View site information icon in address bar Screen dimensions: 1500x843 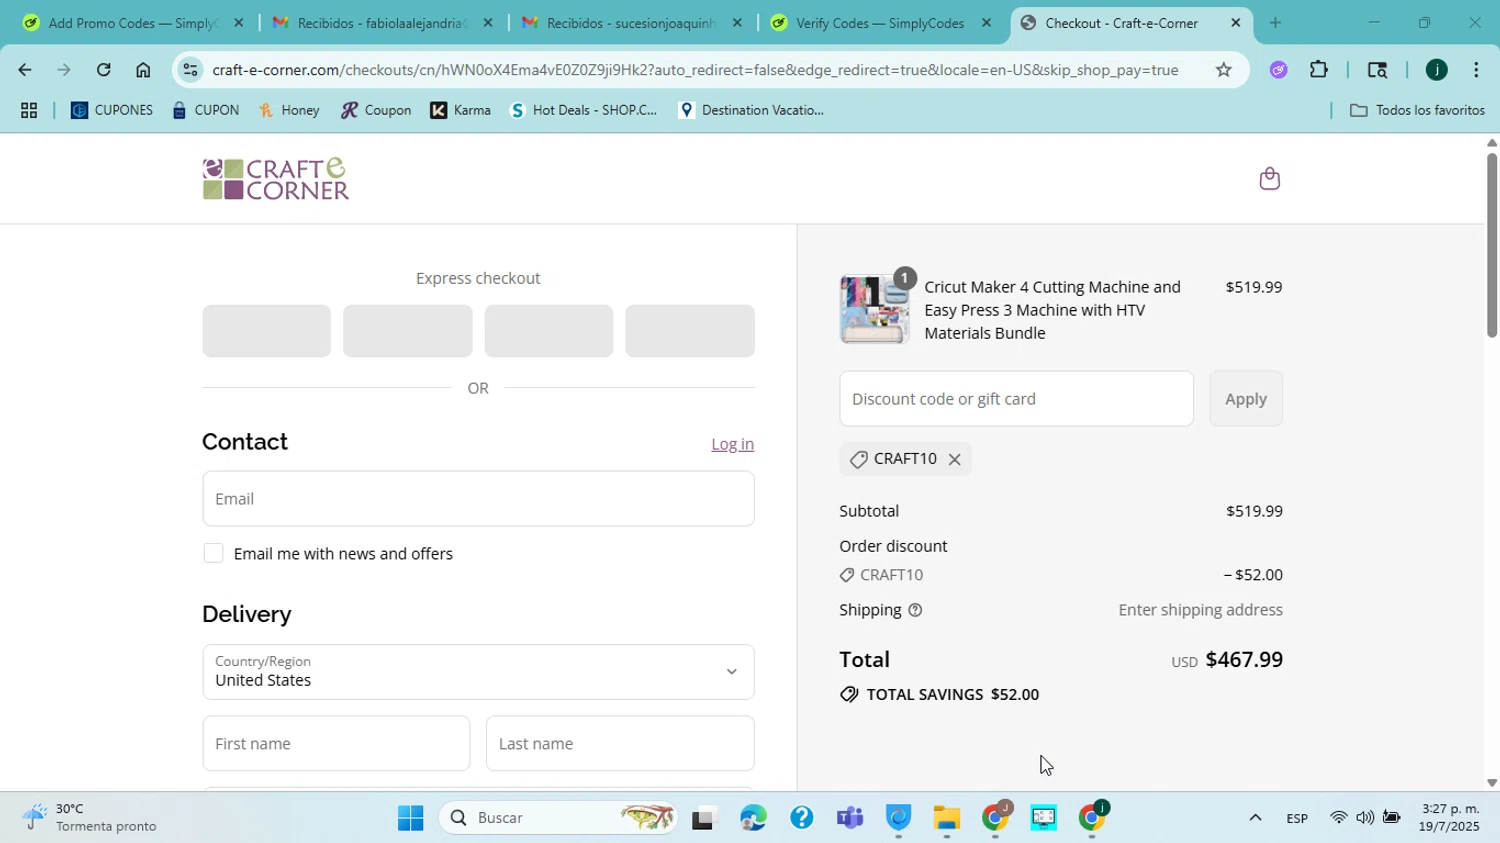click(x=191, y=70)
